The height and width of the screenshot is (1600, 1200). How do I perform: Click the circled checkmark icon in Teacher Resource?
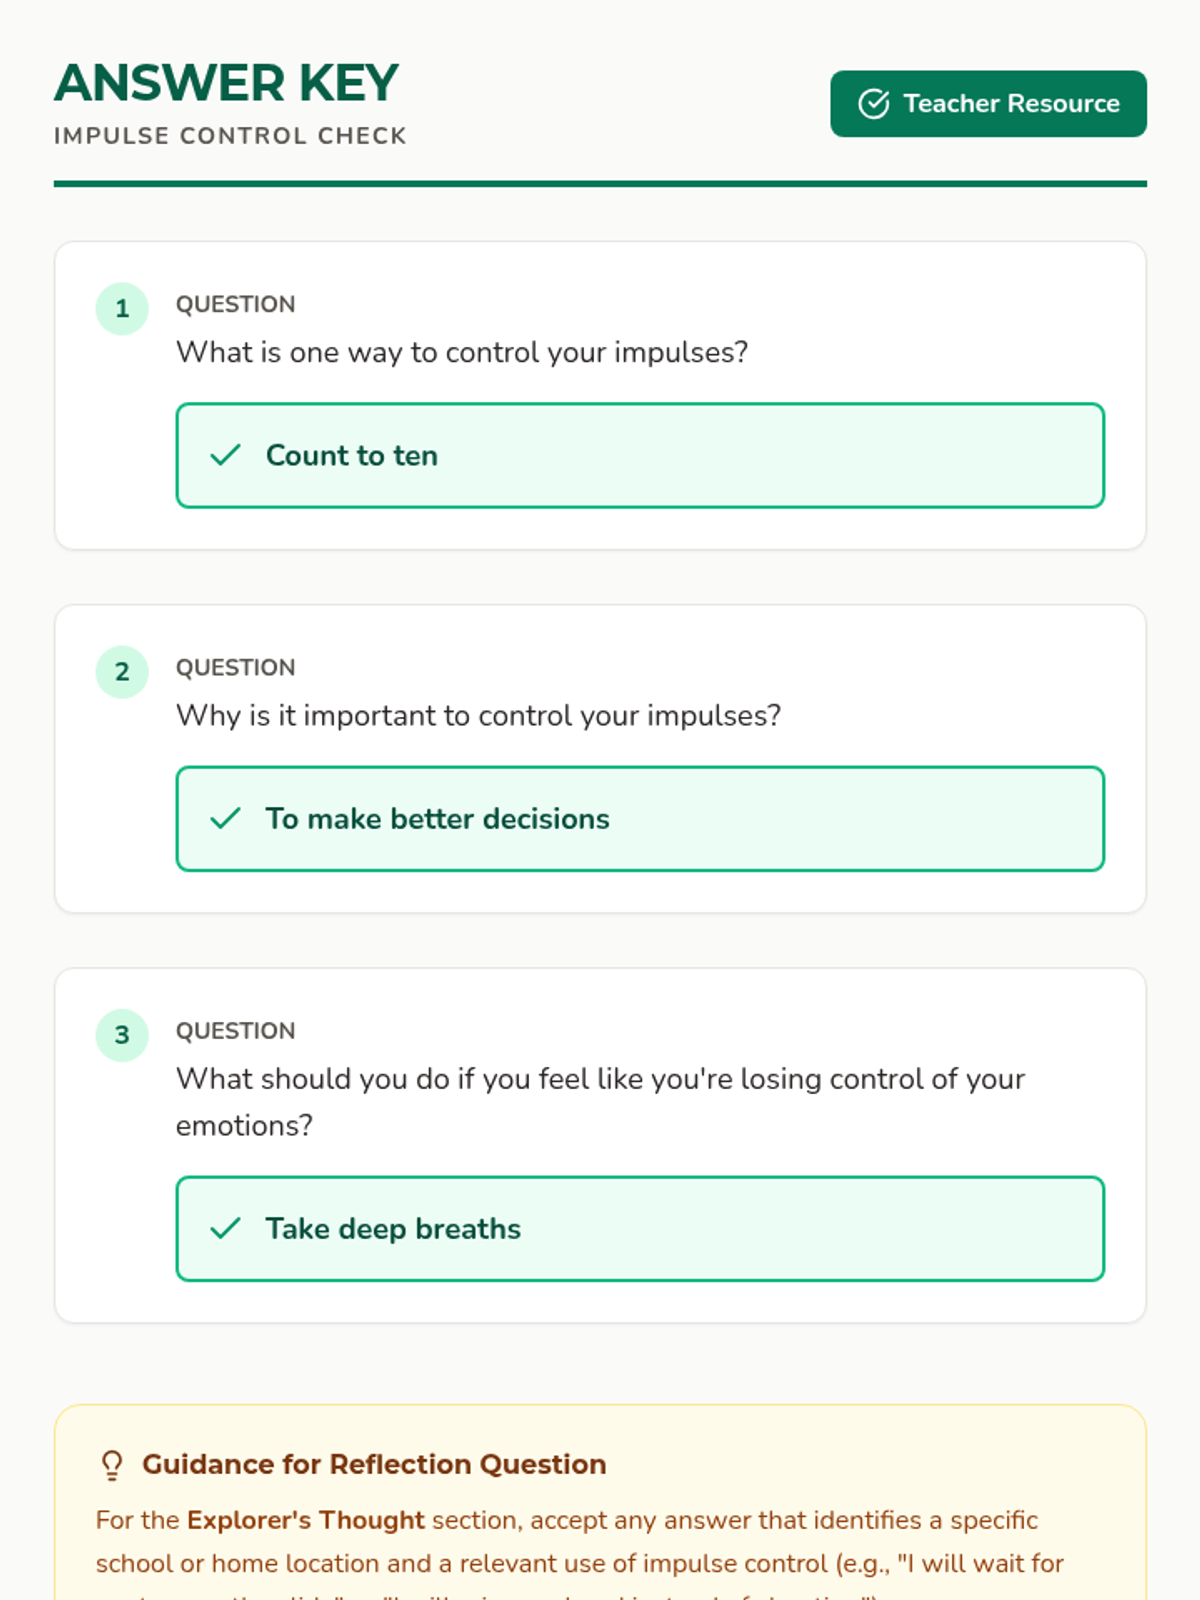pos(874,104)
